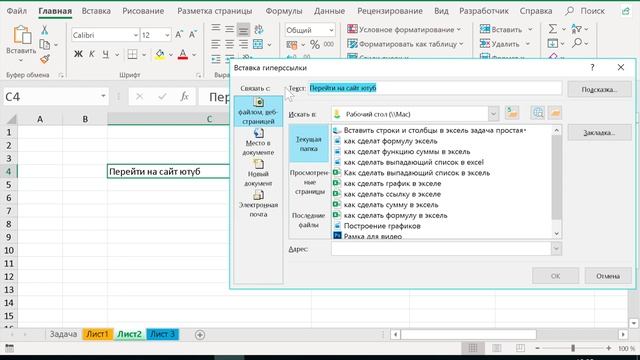Click the browse the web icon
The width and height of the screenshot is (640, 360).
coord(538,113)
